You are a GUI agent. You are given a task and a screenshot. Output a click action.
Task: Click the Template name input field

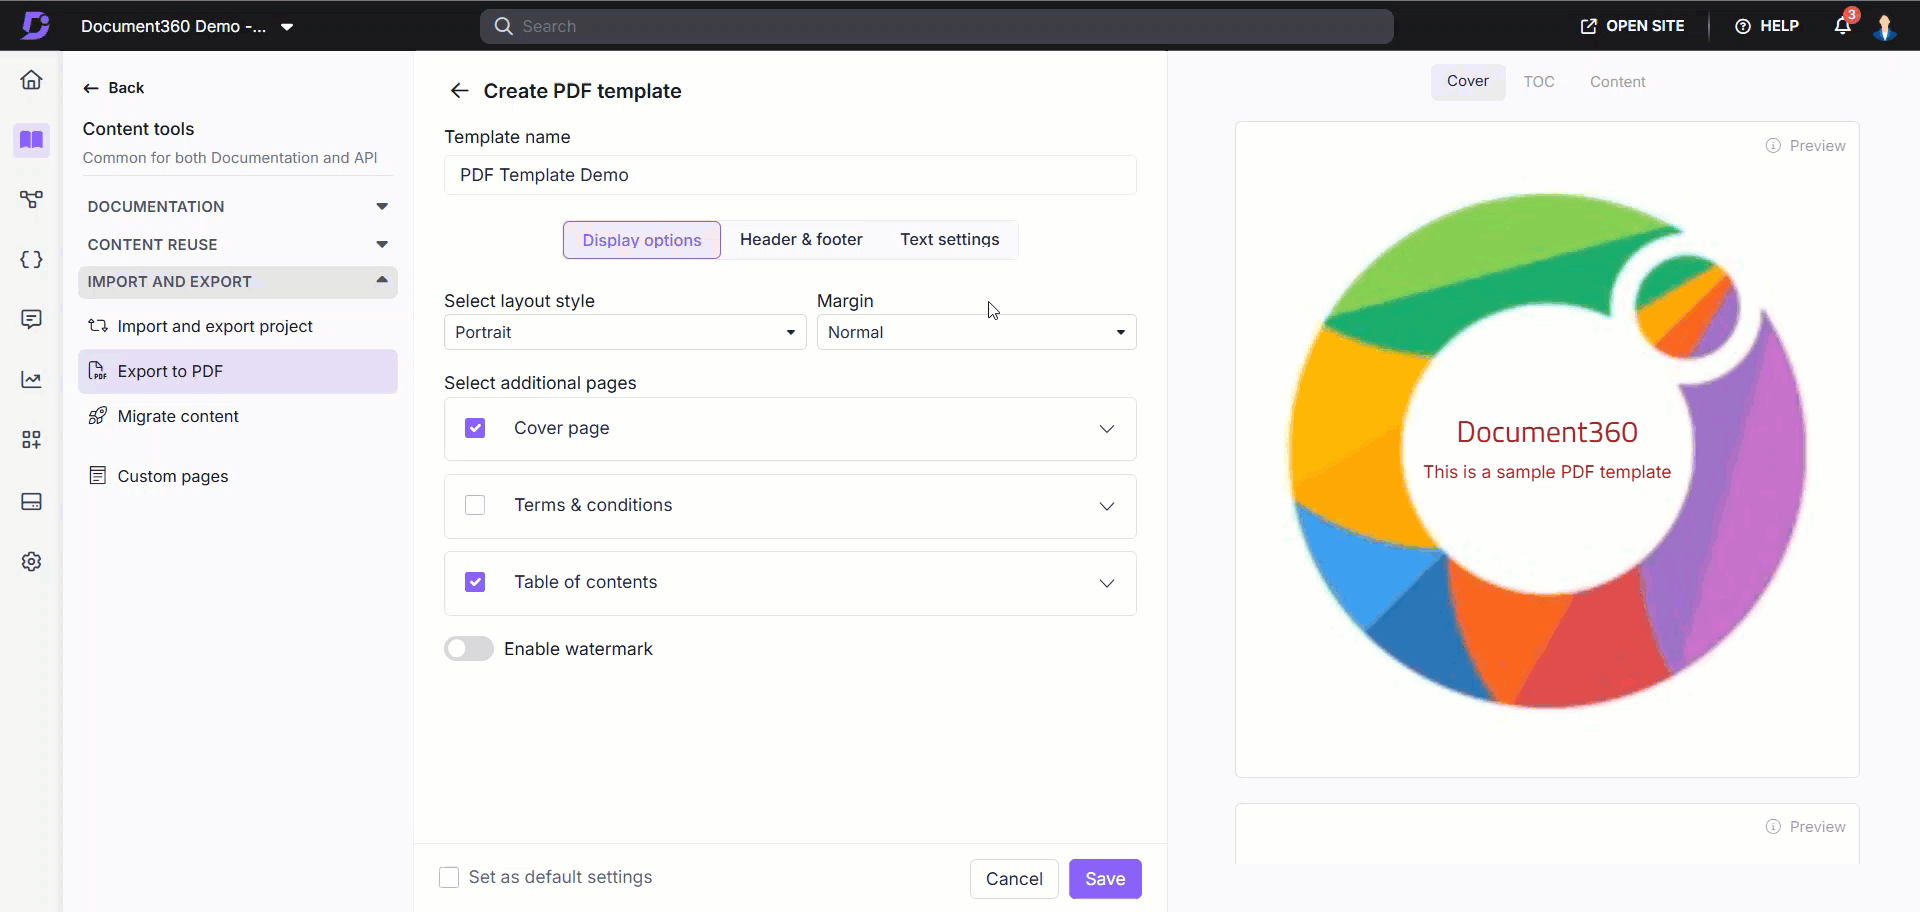coord(789,175)
